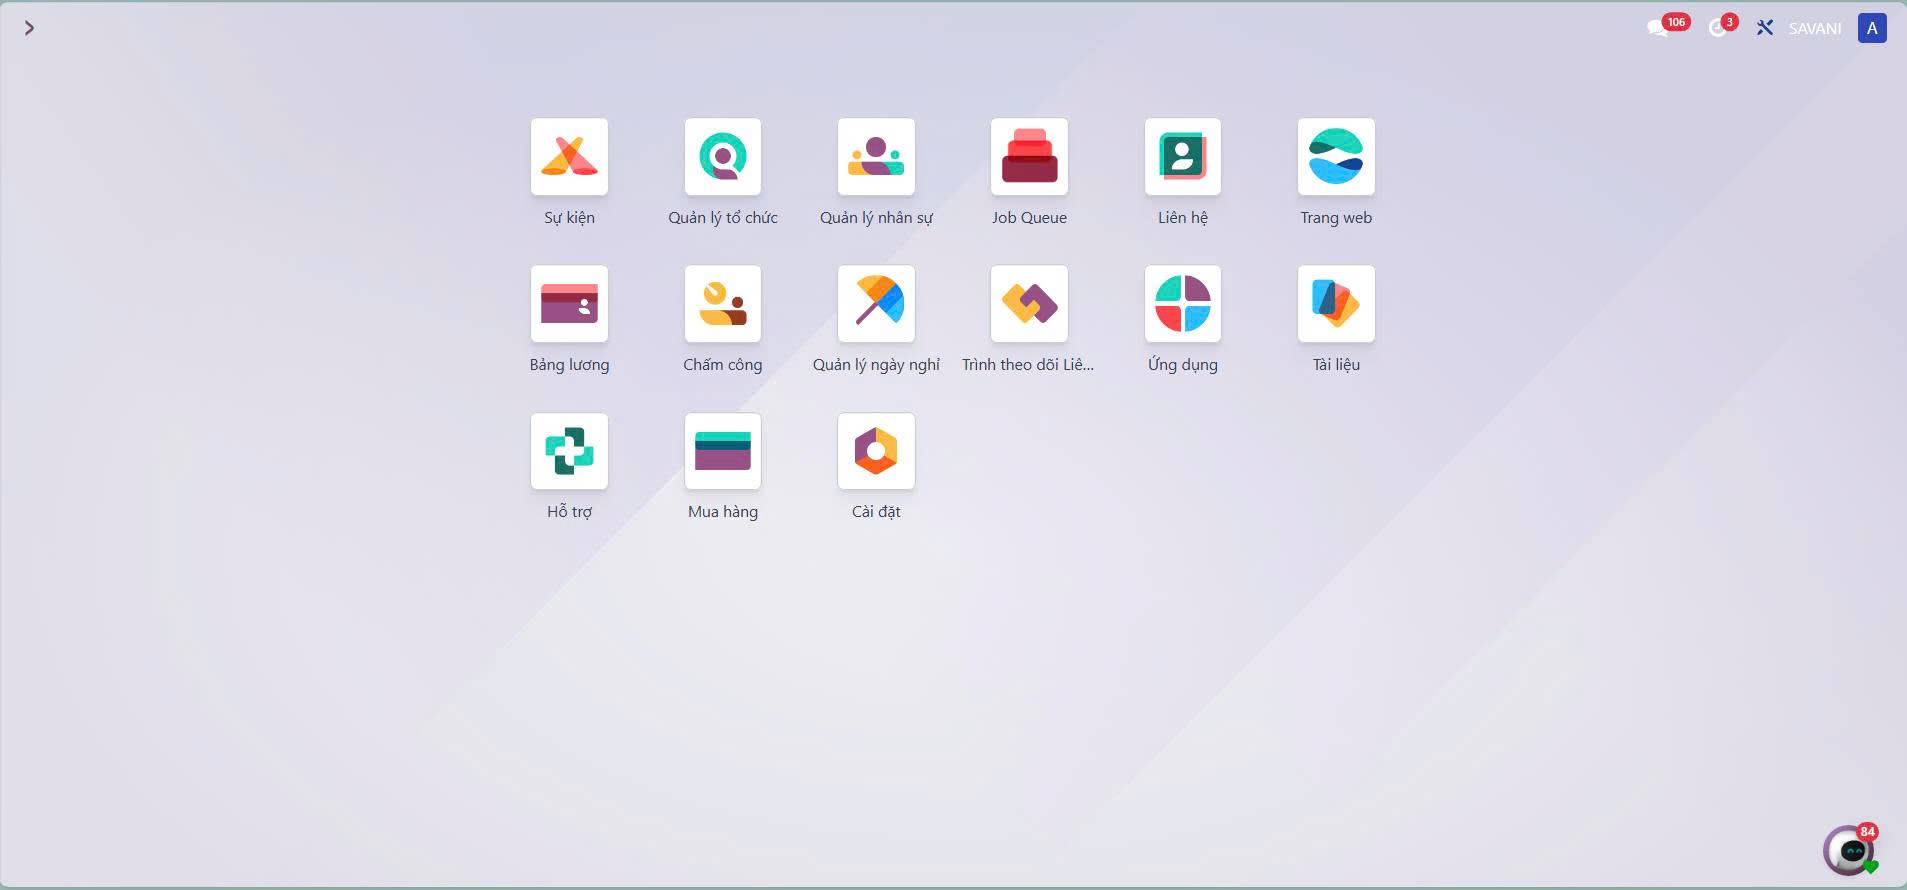This screenshot has width=1907, height=890.
Task: Open the Hỗ trợ helpdesk app
Action: click(569, 451)
